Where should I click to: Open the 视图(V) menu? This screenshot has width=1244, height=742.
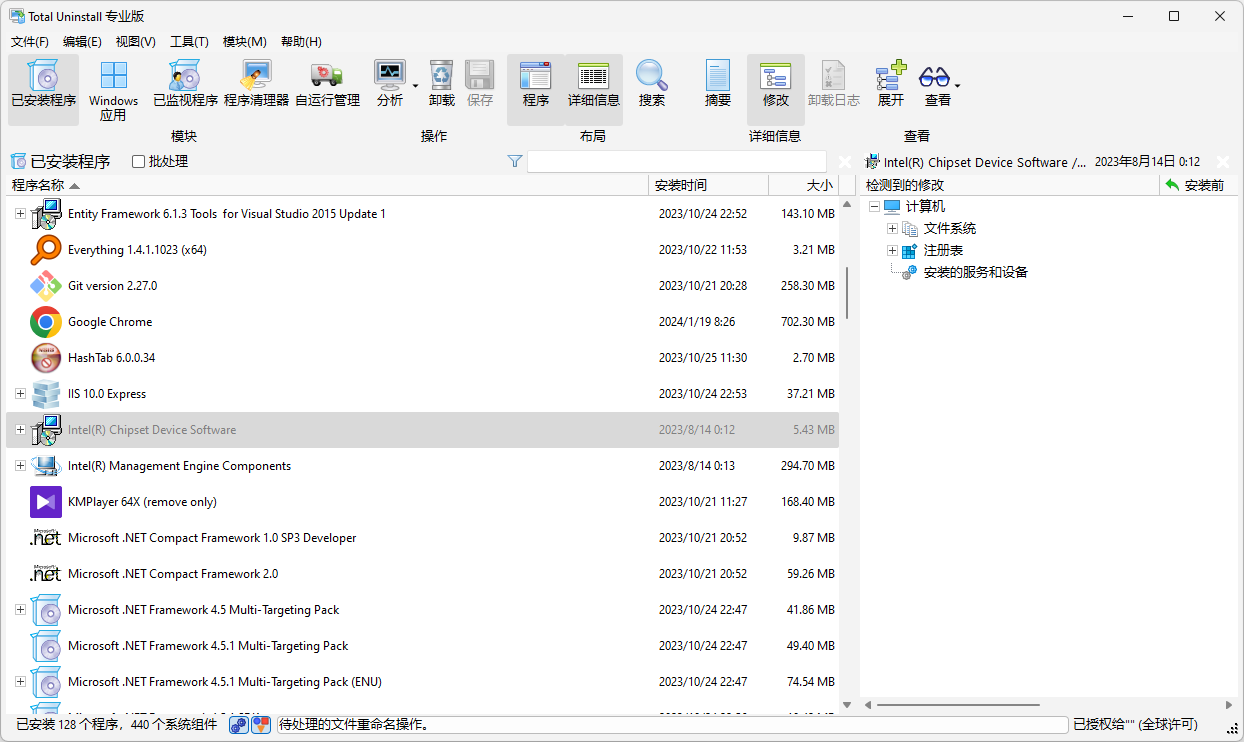(x=135, y=41)
